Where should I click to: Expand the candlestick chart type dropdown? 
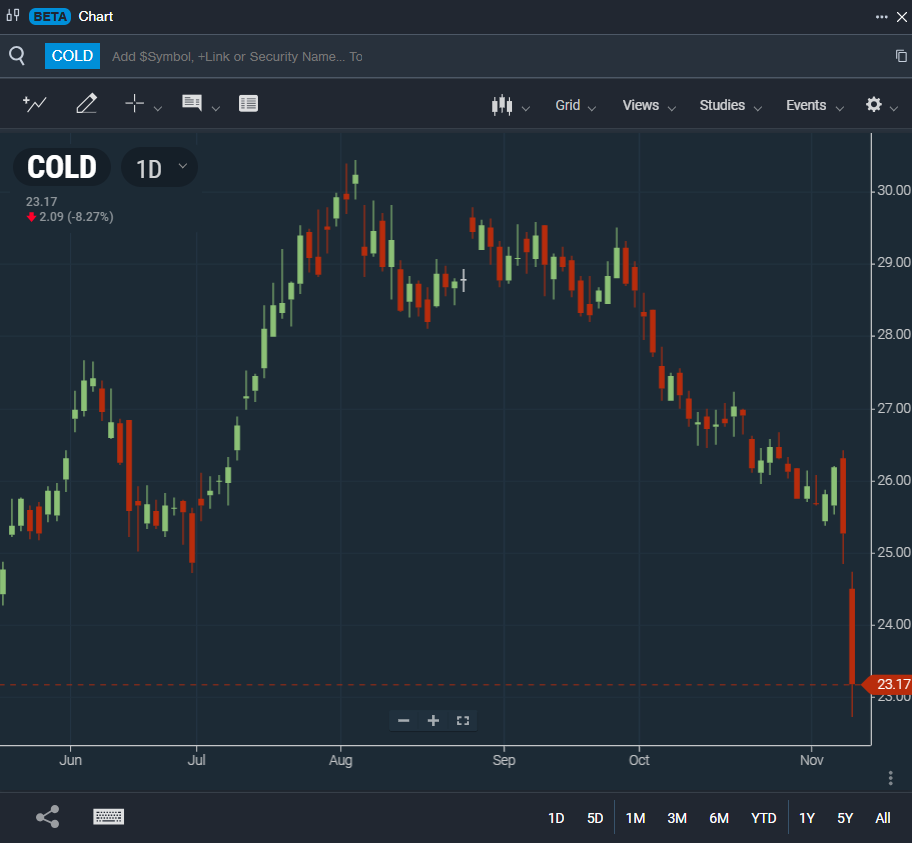tap(510, 106)
